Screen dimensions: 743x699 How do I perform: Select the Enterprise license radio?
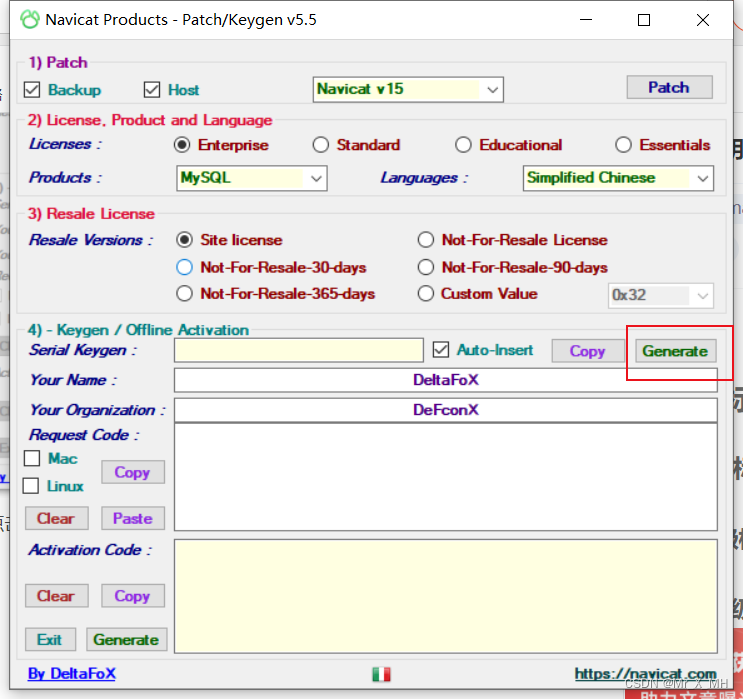click(x=182, y=145)
